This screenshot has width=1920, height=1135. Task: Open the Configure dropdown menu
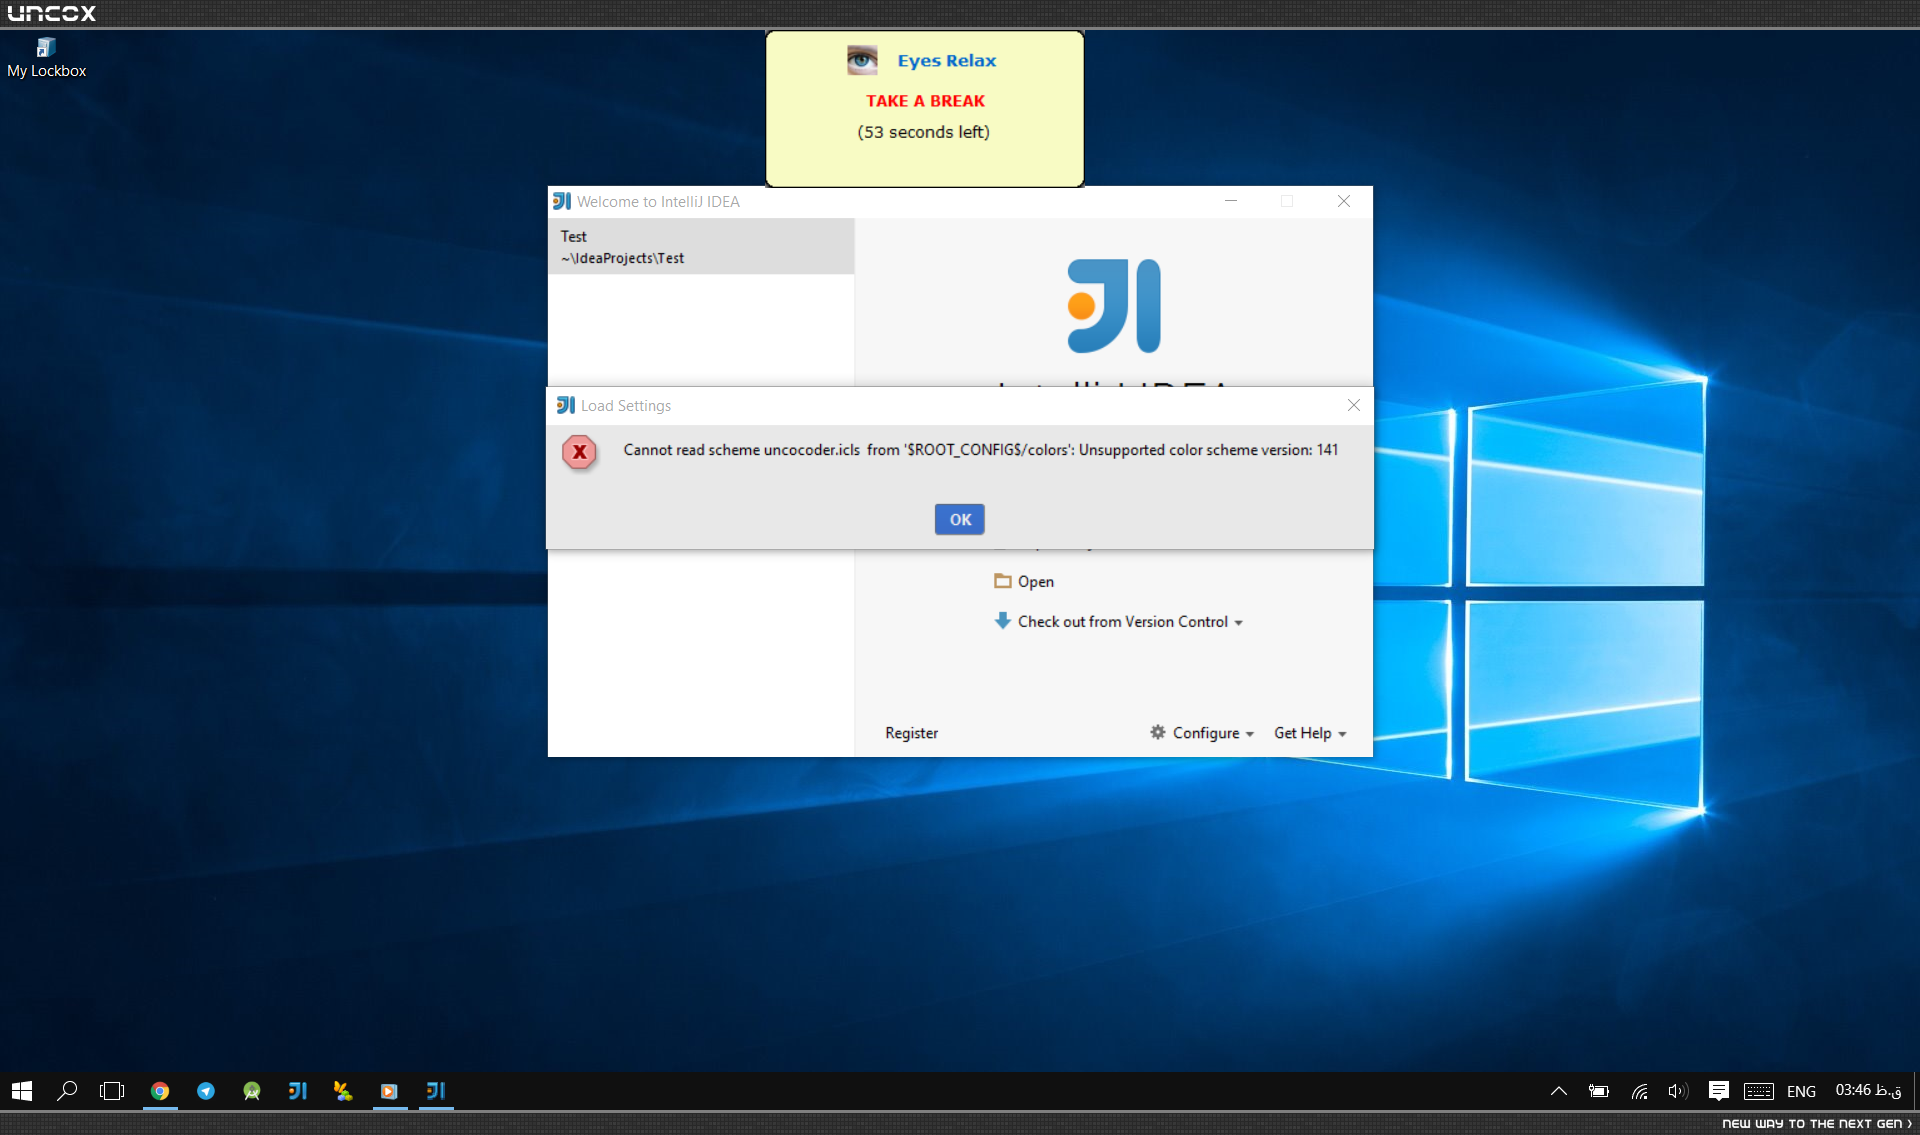pos(1201,733)
